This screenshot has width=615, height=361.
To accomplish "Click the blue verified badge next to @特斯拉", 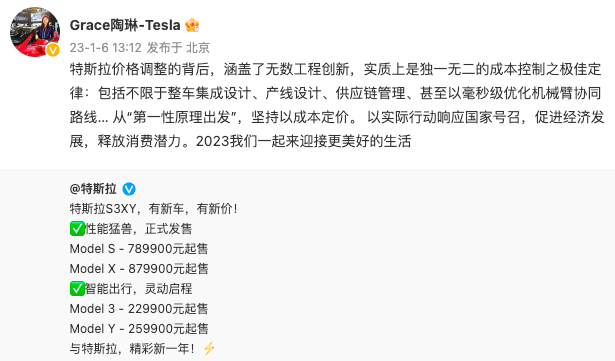I will coord(129,189).
